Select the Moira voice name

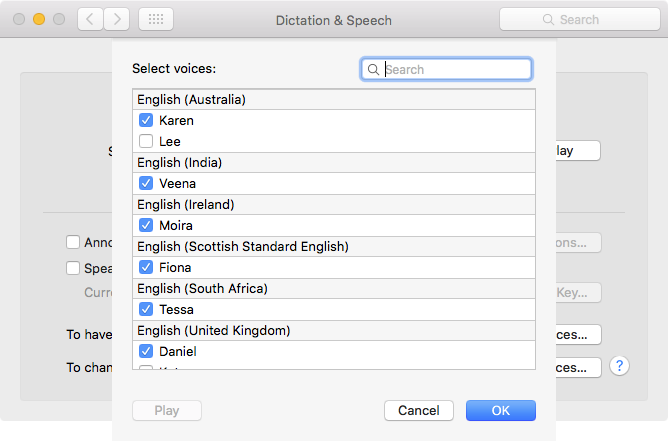pyautogui.click(x=176, y=225)
